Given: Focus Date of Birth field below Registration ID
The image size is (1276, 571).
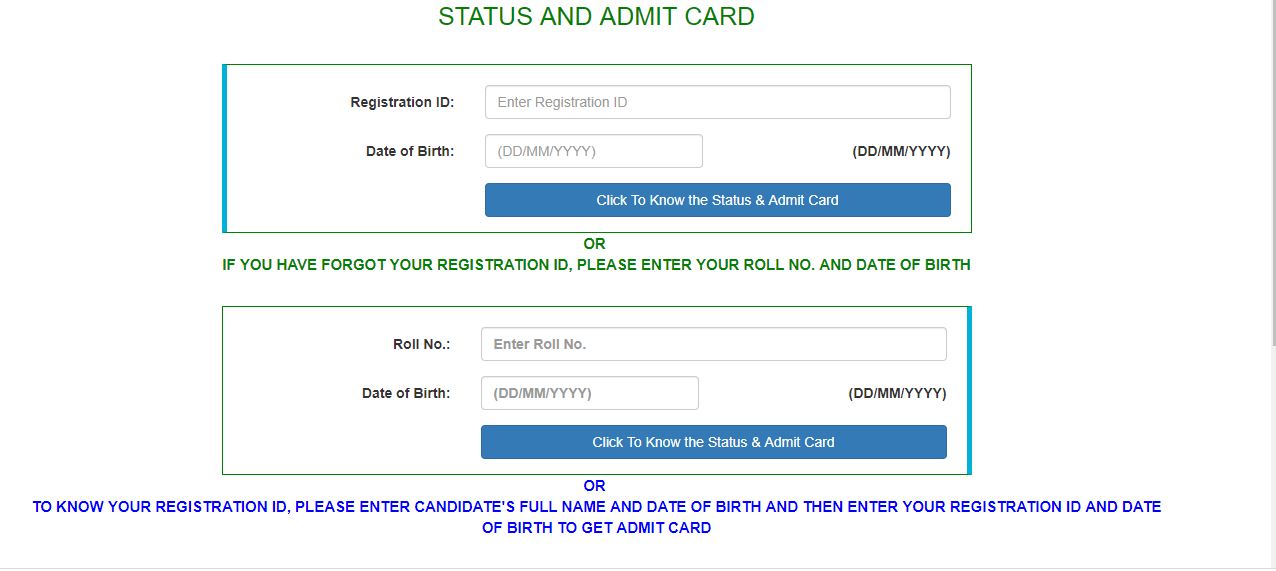Looking at the screenshot, I should 593,151.
